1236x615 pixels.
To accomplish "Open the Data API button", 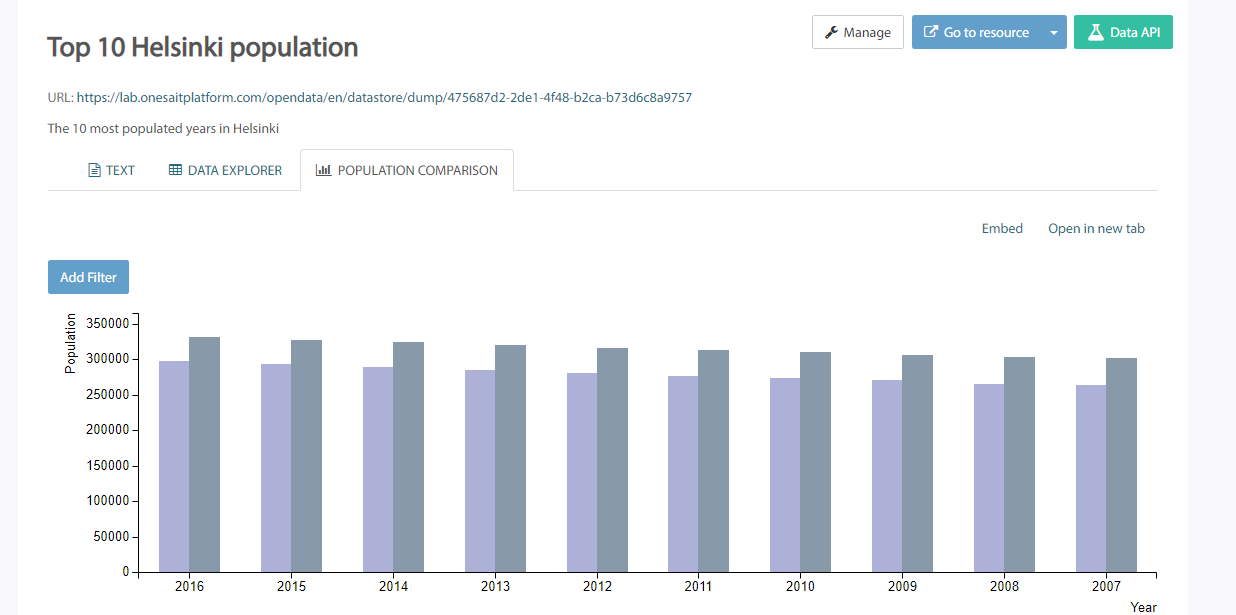I will point(1123,33).
